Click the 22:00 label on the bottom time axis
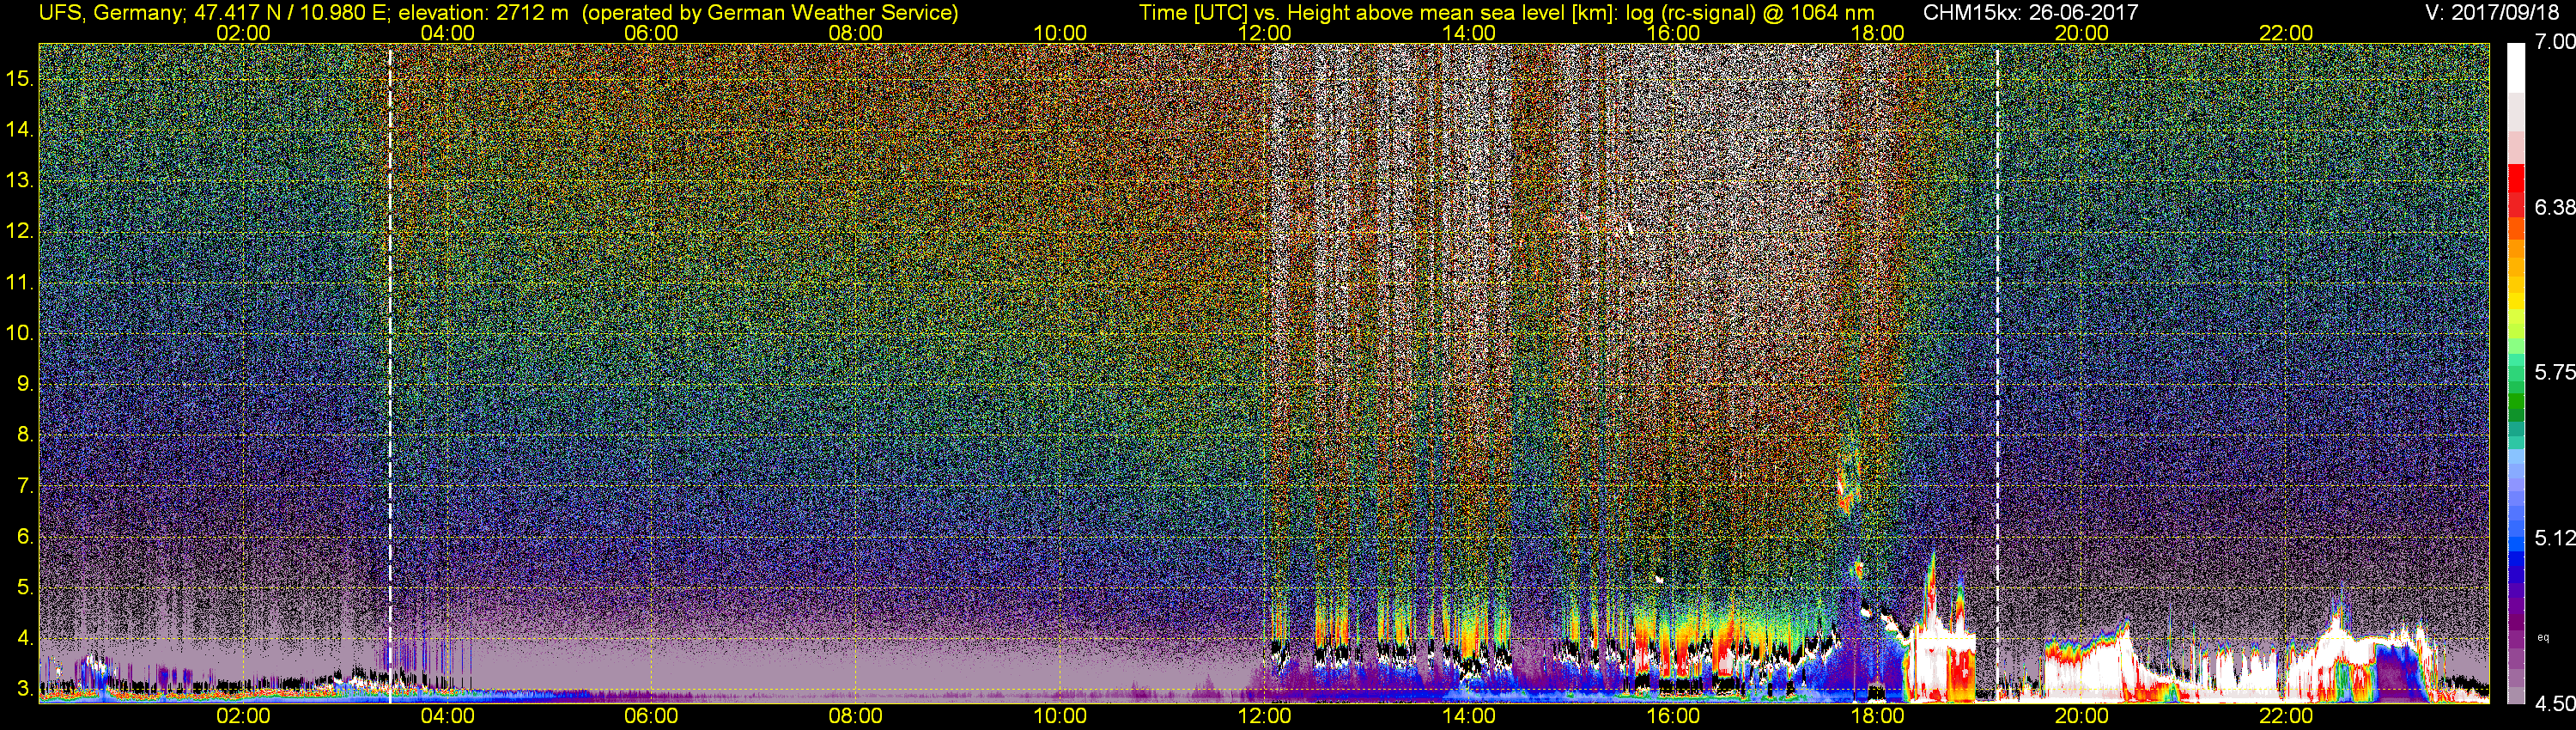 coord(2286,716)
